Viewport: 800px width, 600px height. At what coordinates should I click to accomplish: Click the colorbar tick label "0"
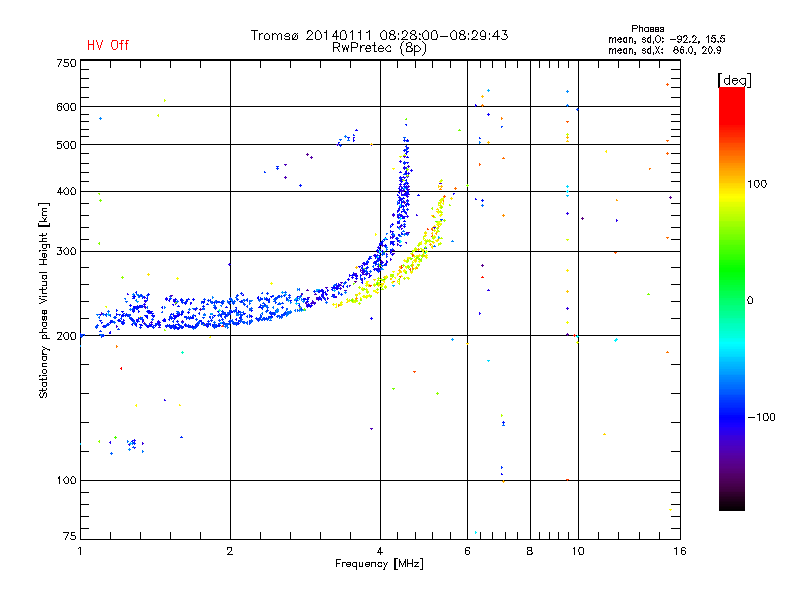click(750, 301)
